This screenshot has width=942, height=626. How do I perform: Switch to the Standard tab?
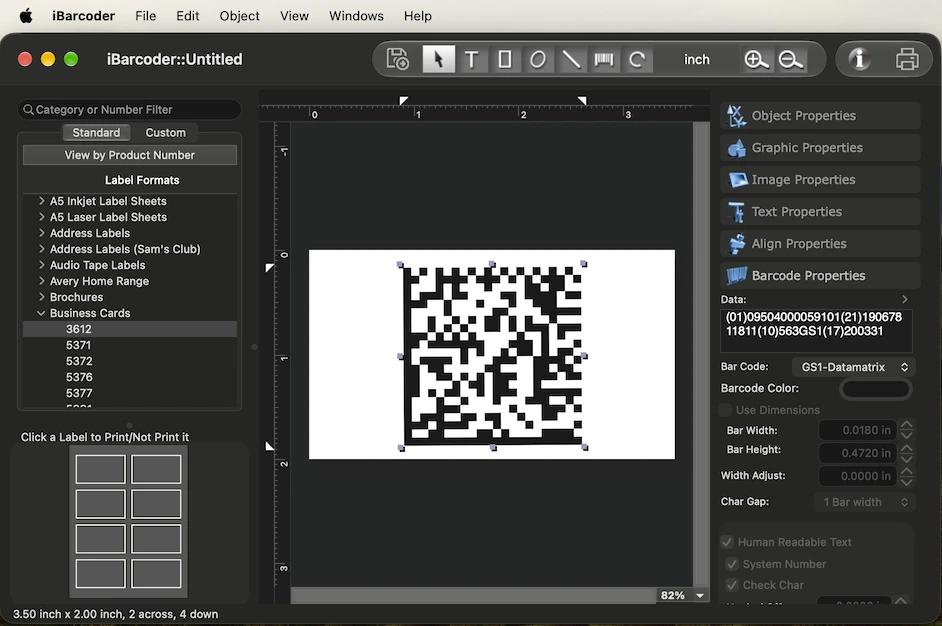point(96,132)
